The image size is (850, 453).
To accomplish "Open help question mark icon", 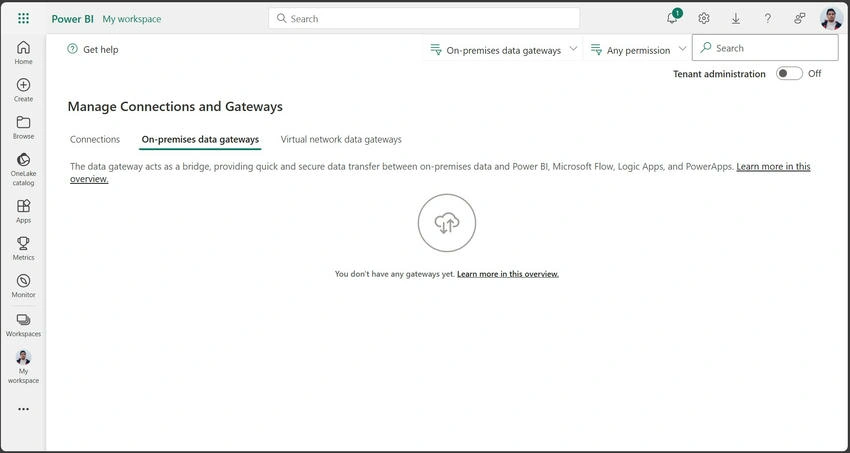I will [768, 18].
